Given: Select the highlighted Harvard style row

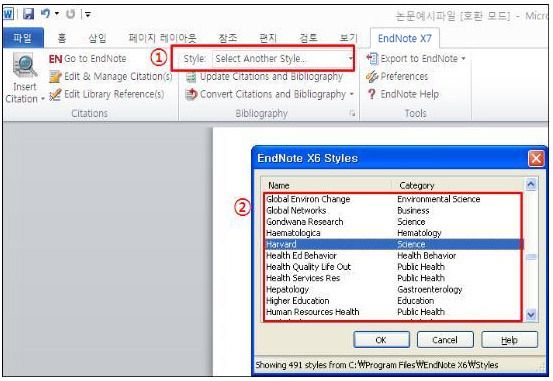Looking at the screenshot, I should [x=392, y=244].
